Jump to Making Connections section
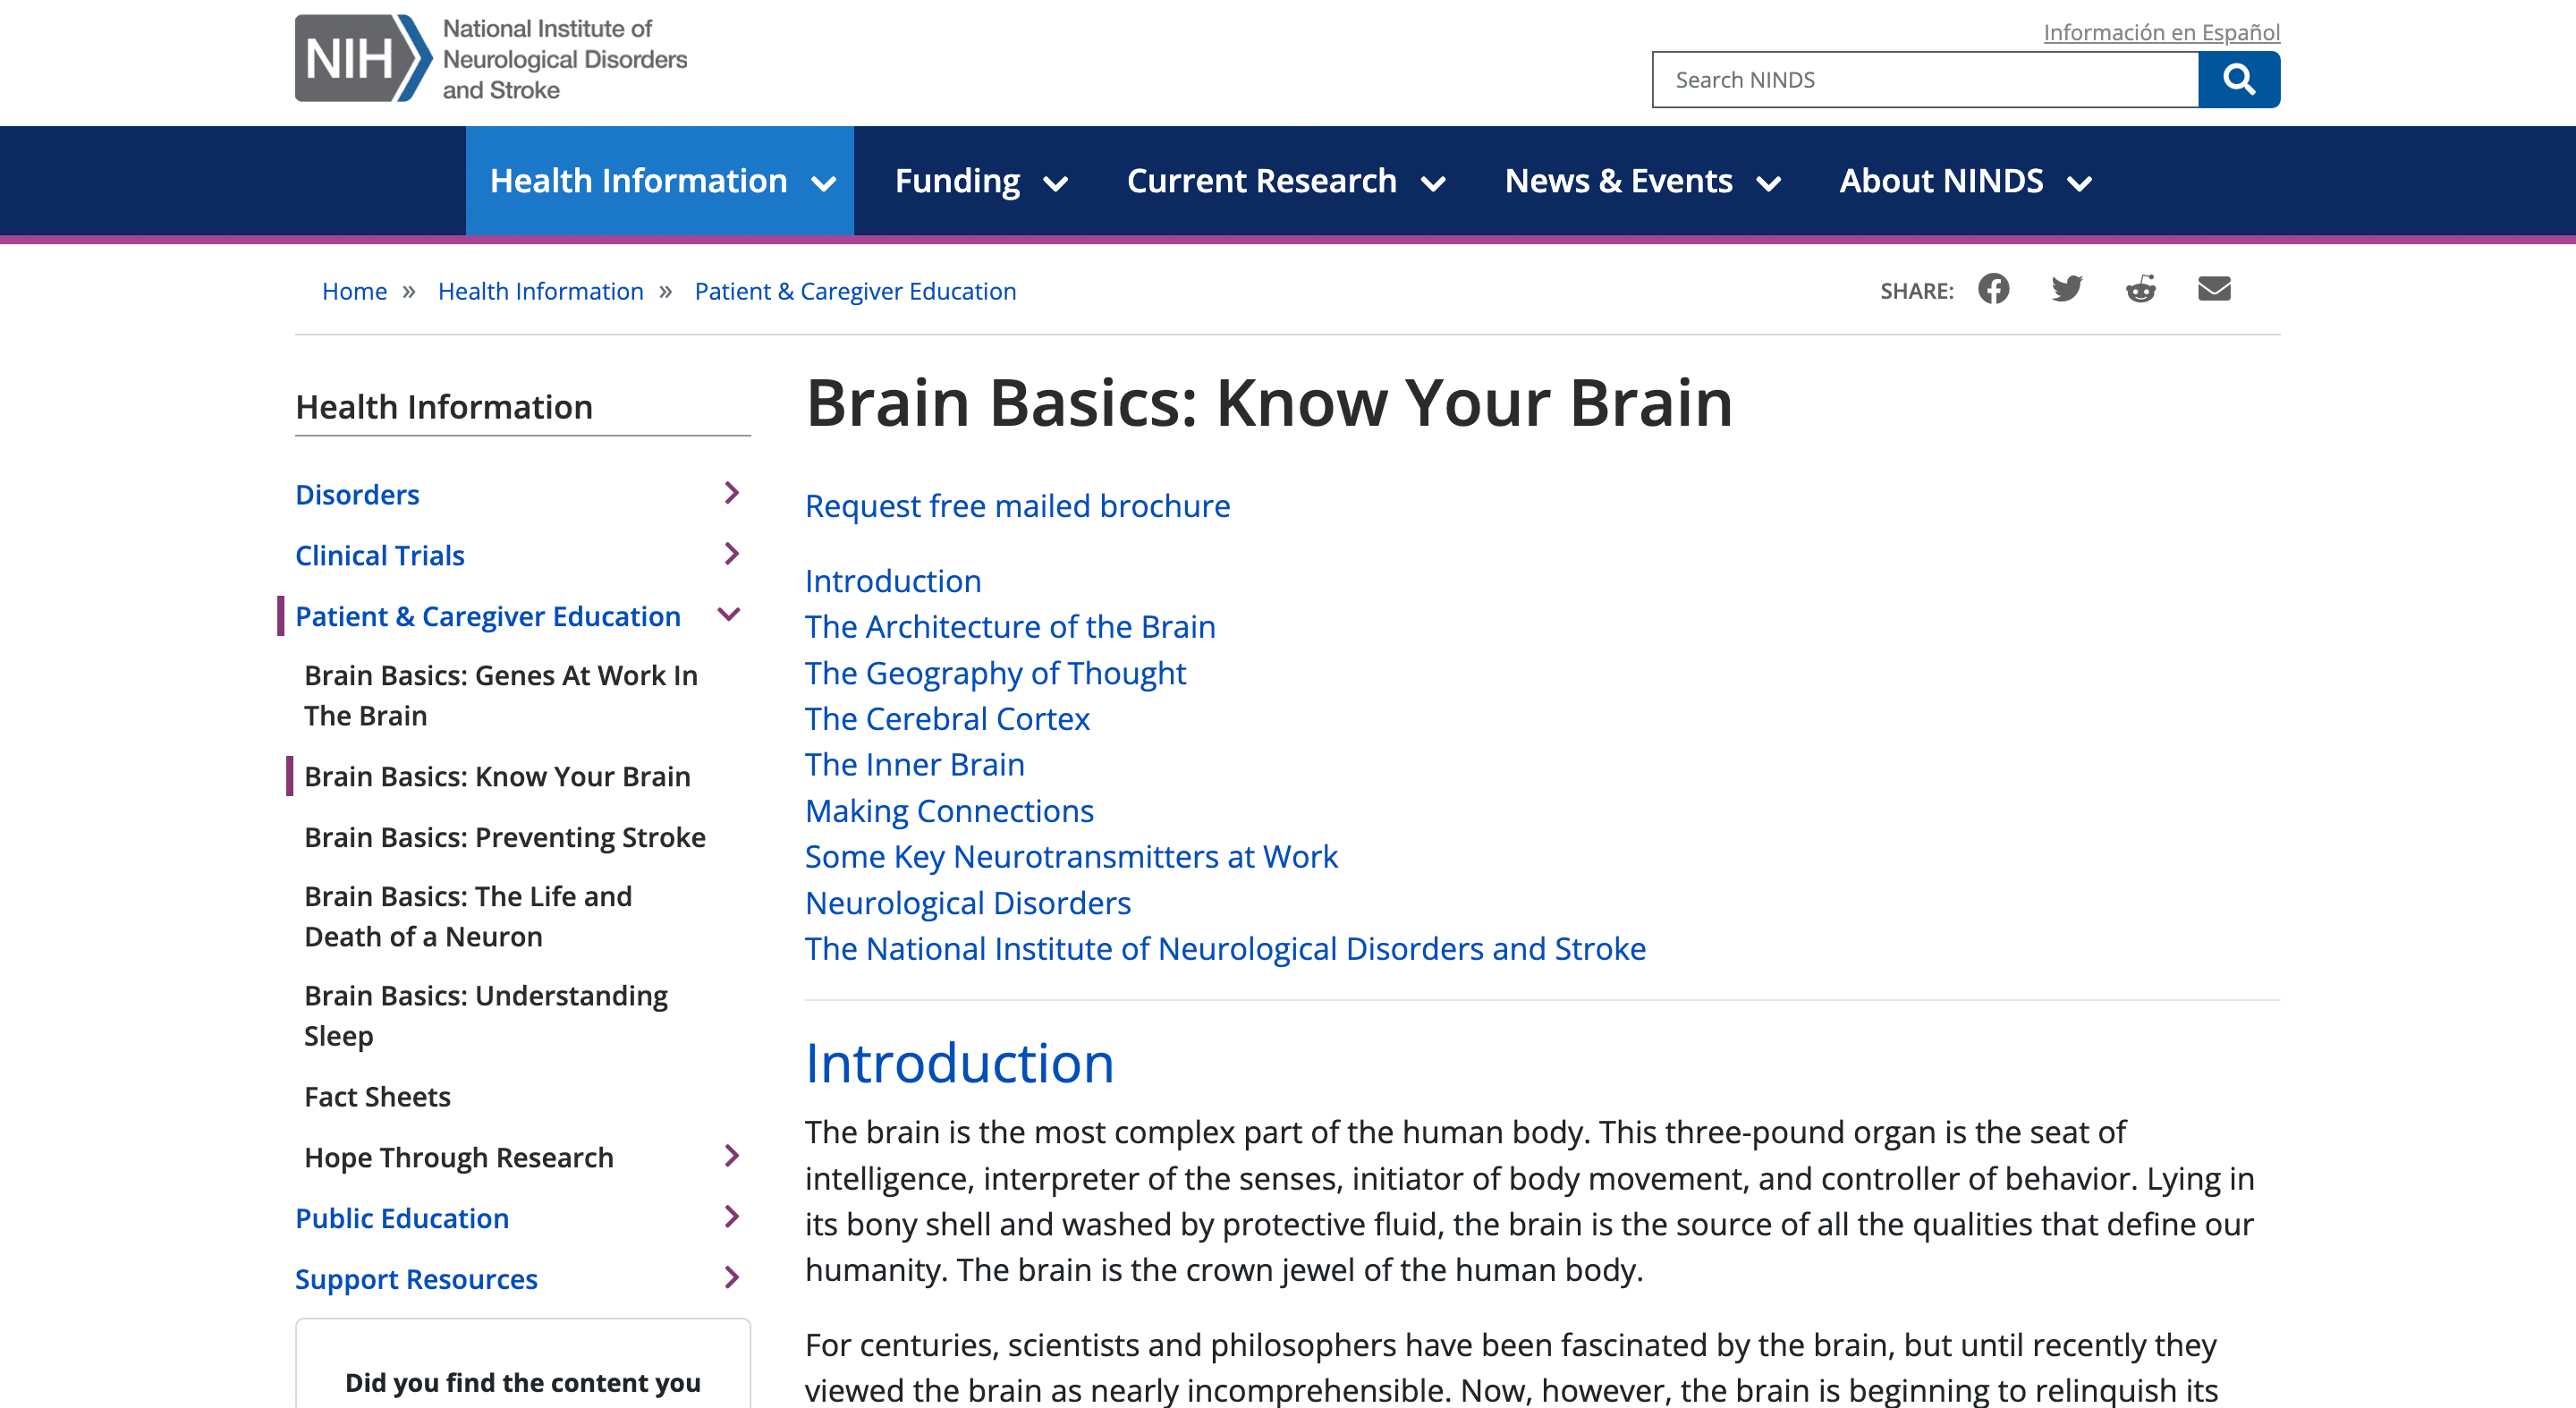The width and height of the screenshot is (2576, 1408). 949,811
